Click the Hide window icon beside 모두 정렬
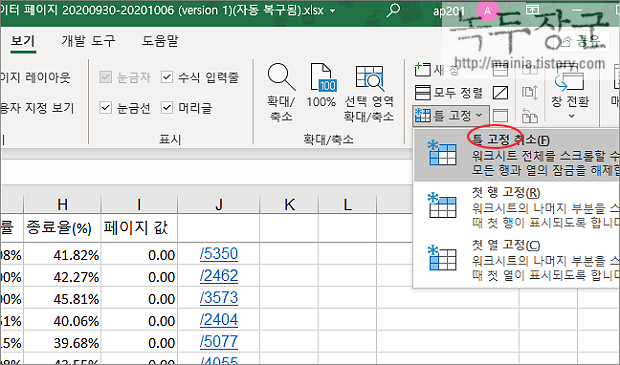The image size is (620, 365). (500, 93)
